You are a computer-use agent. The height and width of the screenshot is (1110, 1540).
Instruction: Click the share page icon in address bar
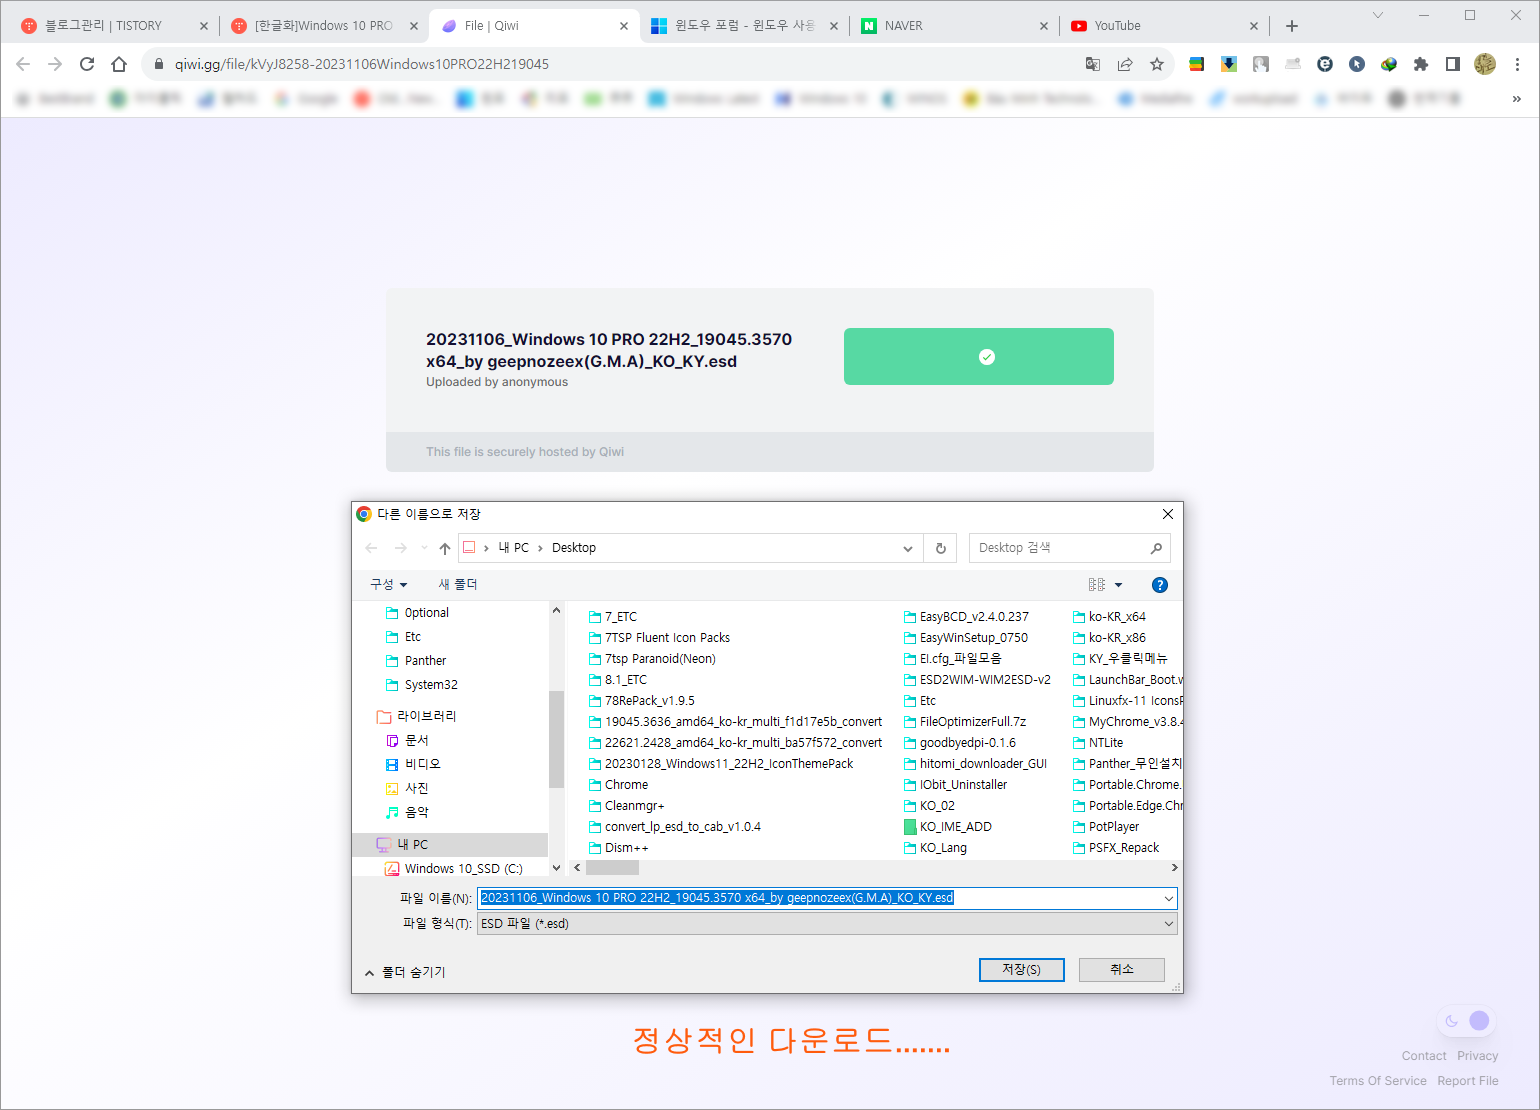click(x=1125, y=64)
